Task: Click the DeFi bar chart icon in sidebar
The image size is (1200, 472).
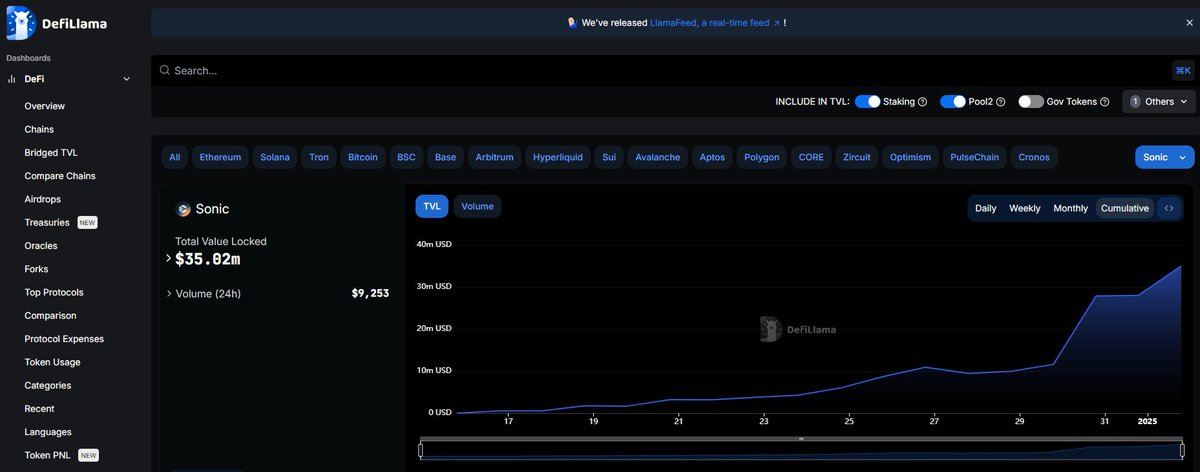Action: click(x=11, y=79)
